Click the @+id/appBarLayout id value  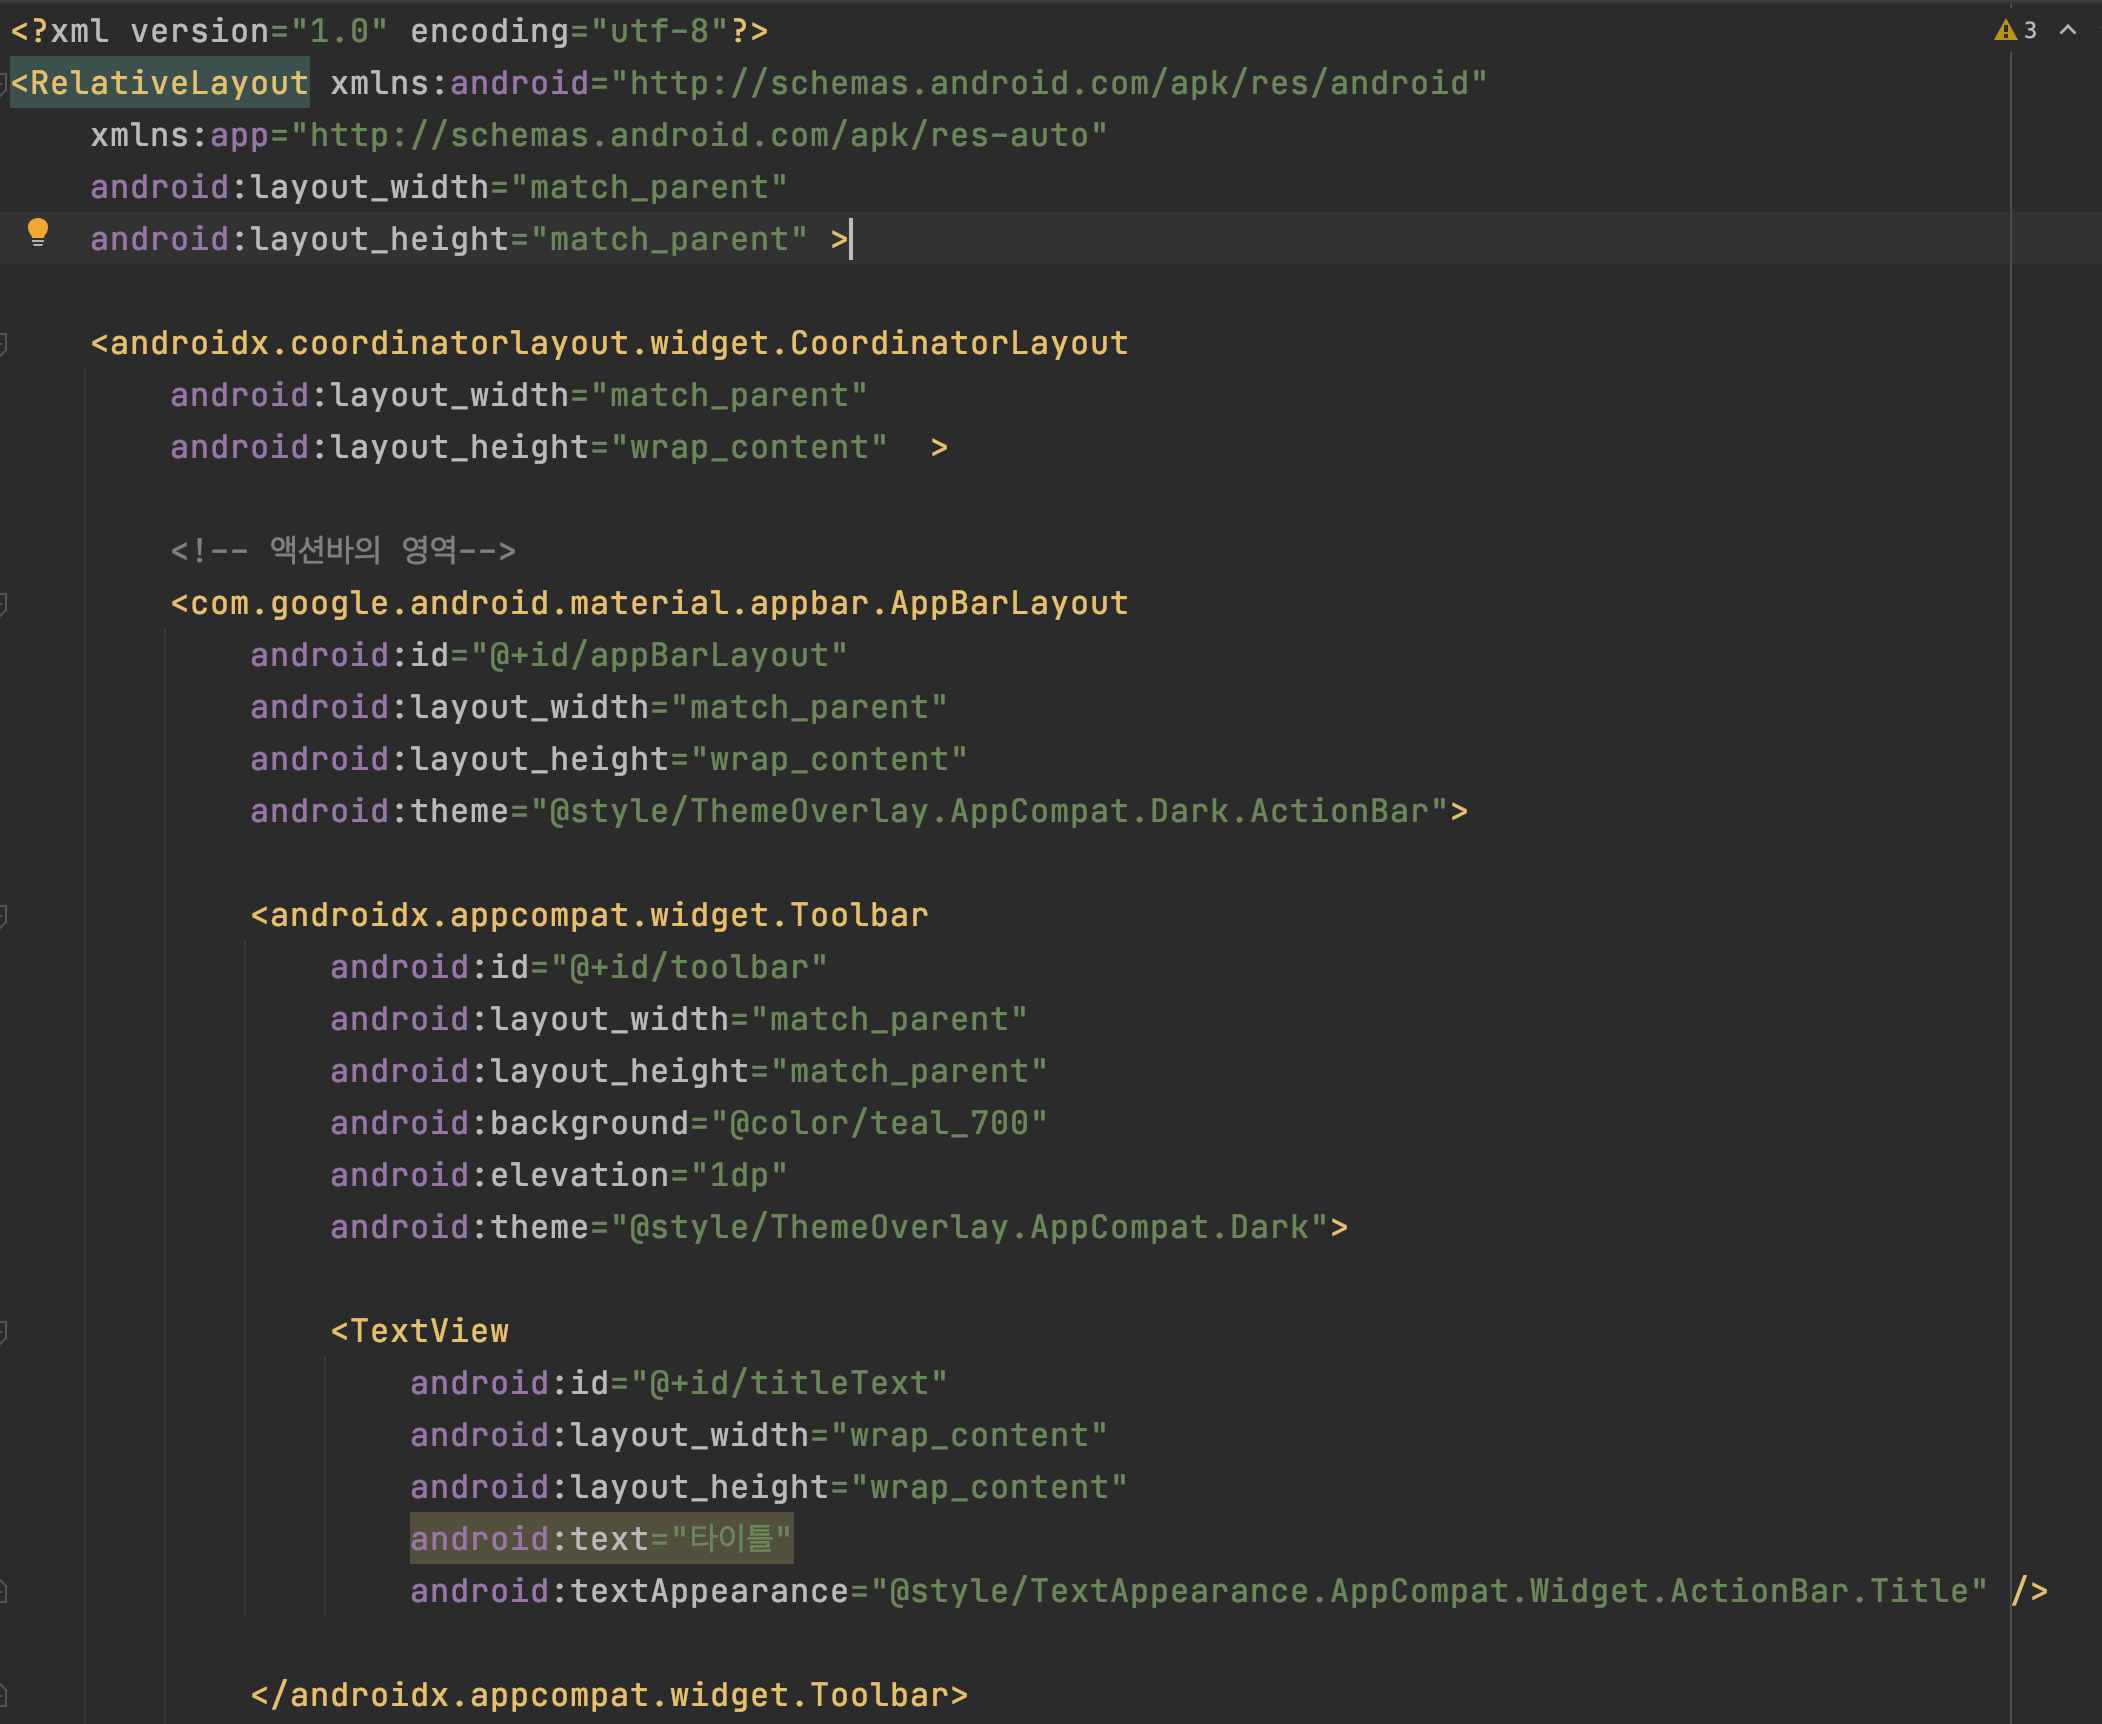tap(658, 655)
